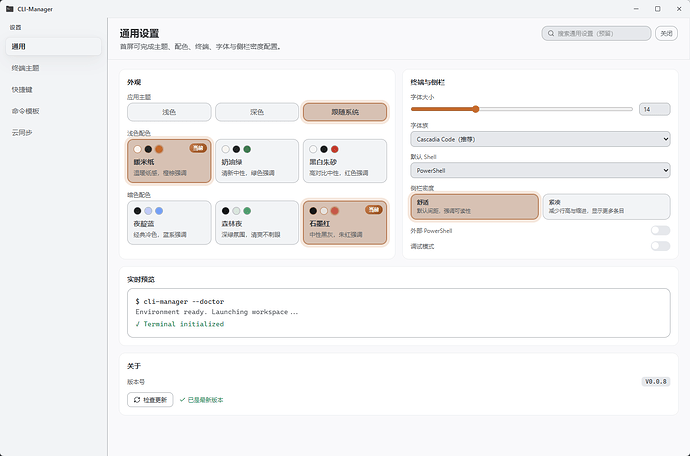Select the 深色 application theme
This screenshot has width=690, height=456.
pyautogui.click(x=257, y=112)
